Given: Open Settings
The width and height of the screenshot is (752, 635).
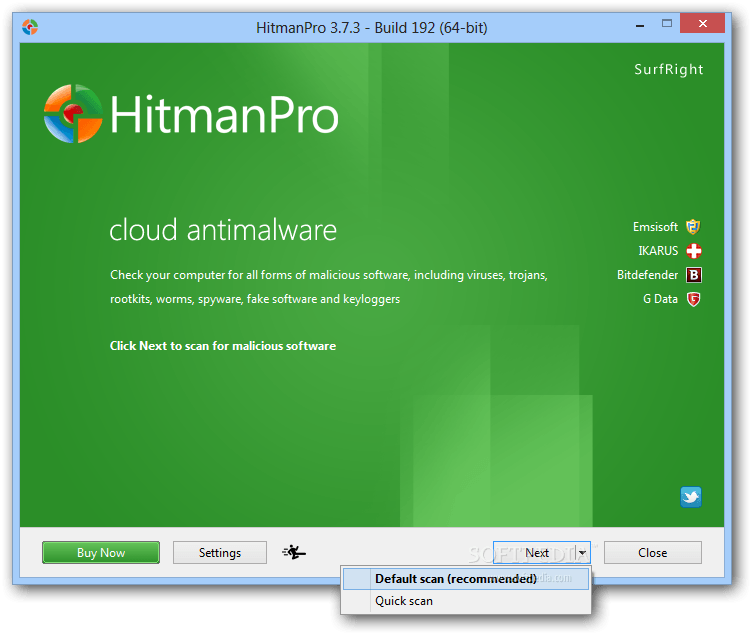Looking at the screenshot, I should point(220,553).
